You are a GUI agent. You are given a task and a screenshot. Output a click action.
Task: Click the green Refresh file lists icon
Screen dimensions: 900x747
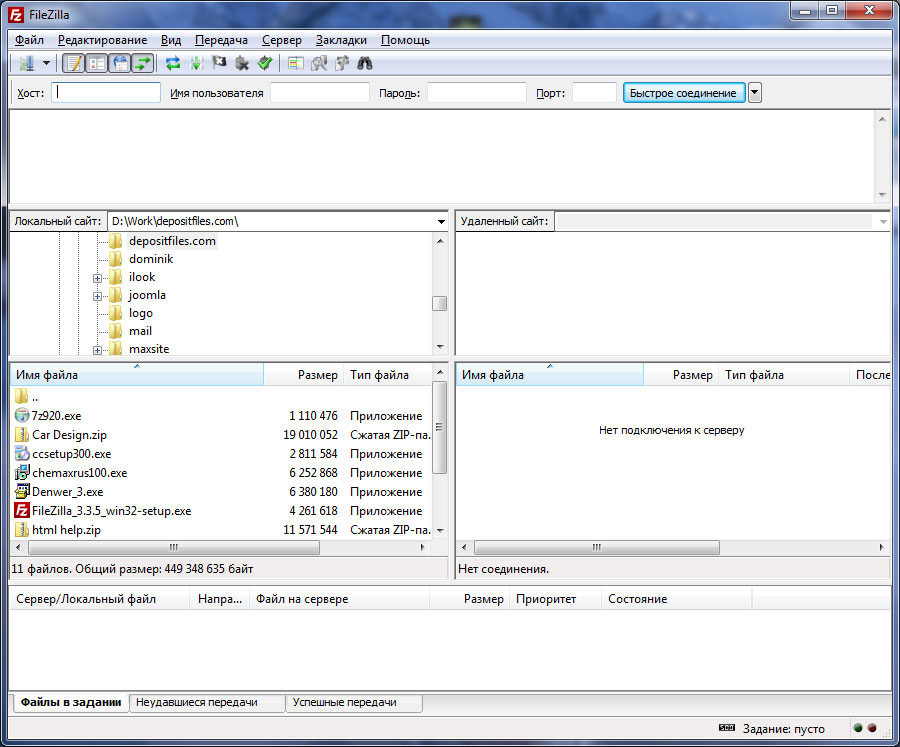click(173, 63)
